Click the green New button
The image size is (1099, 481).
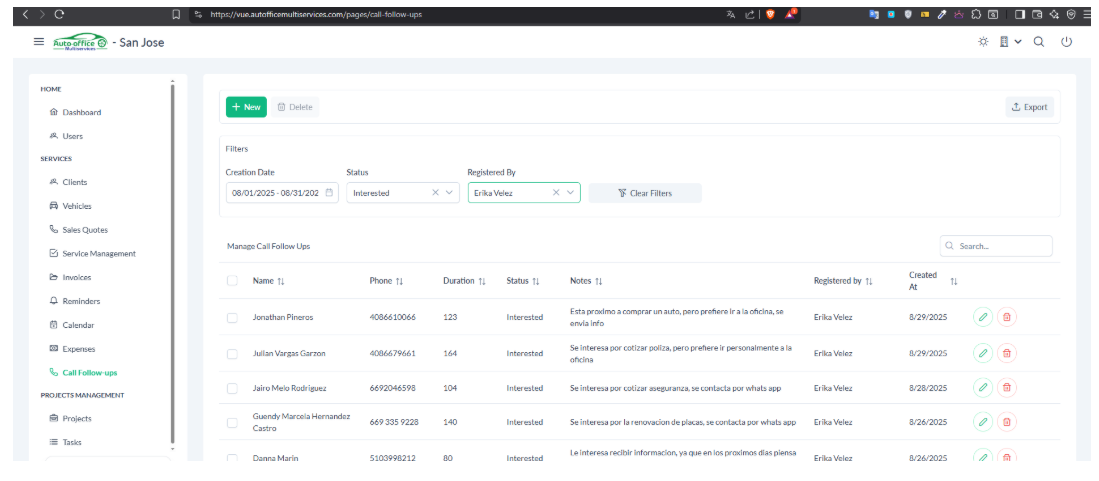246,107
